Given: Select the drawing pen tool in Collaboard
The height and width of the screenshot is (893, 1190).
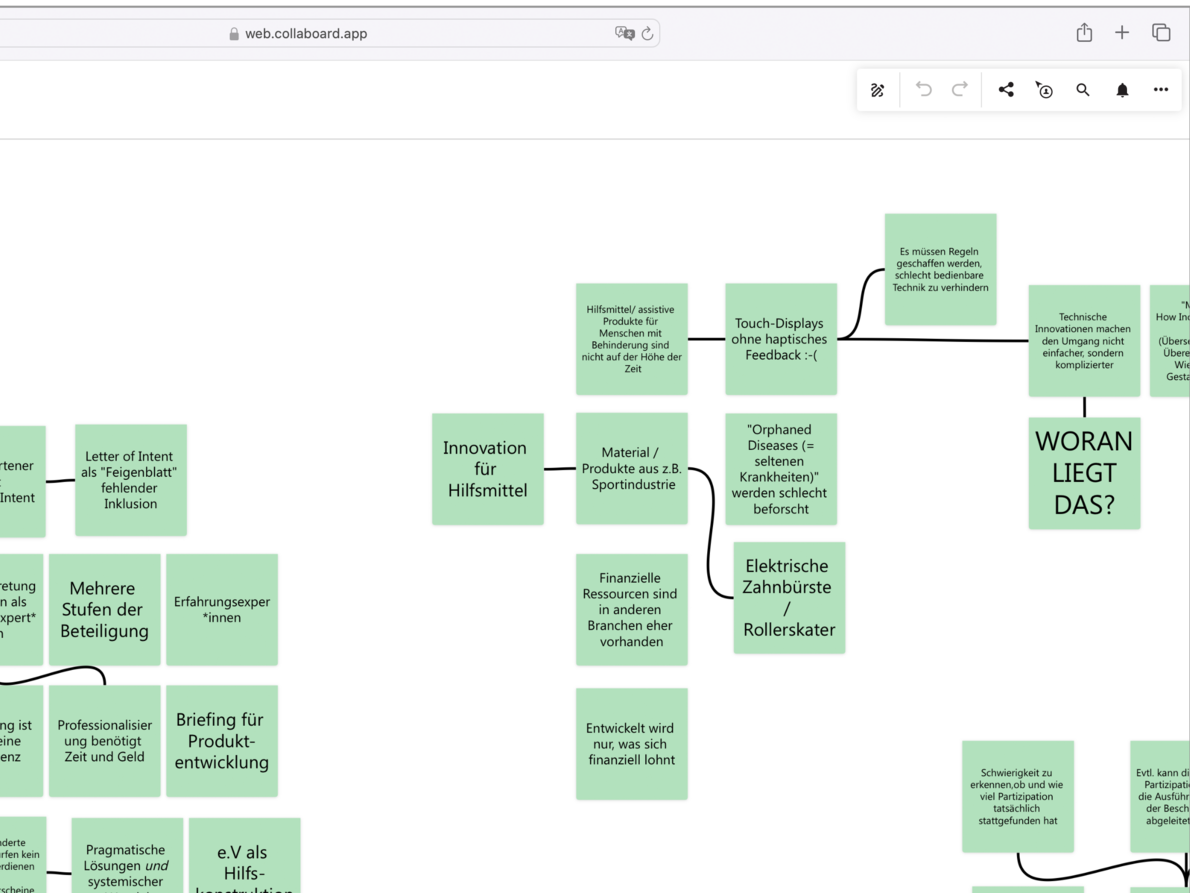Looking at the screenshot, I should click(877, 90).
